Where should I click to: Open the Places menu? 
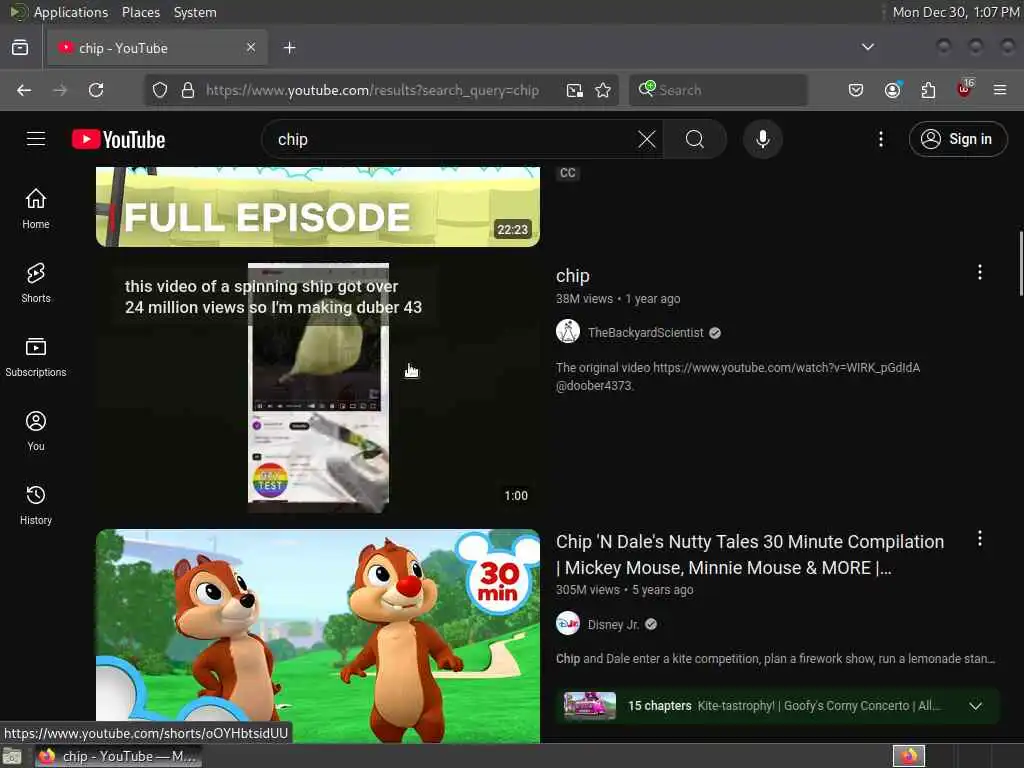[140, 12]
